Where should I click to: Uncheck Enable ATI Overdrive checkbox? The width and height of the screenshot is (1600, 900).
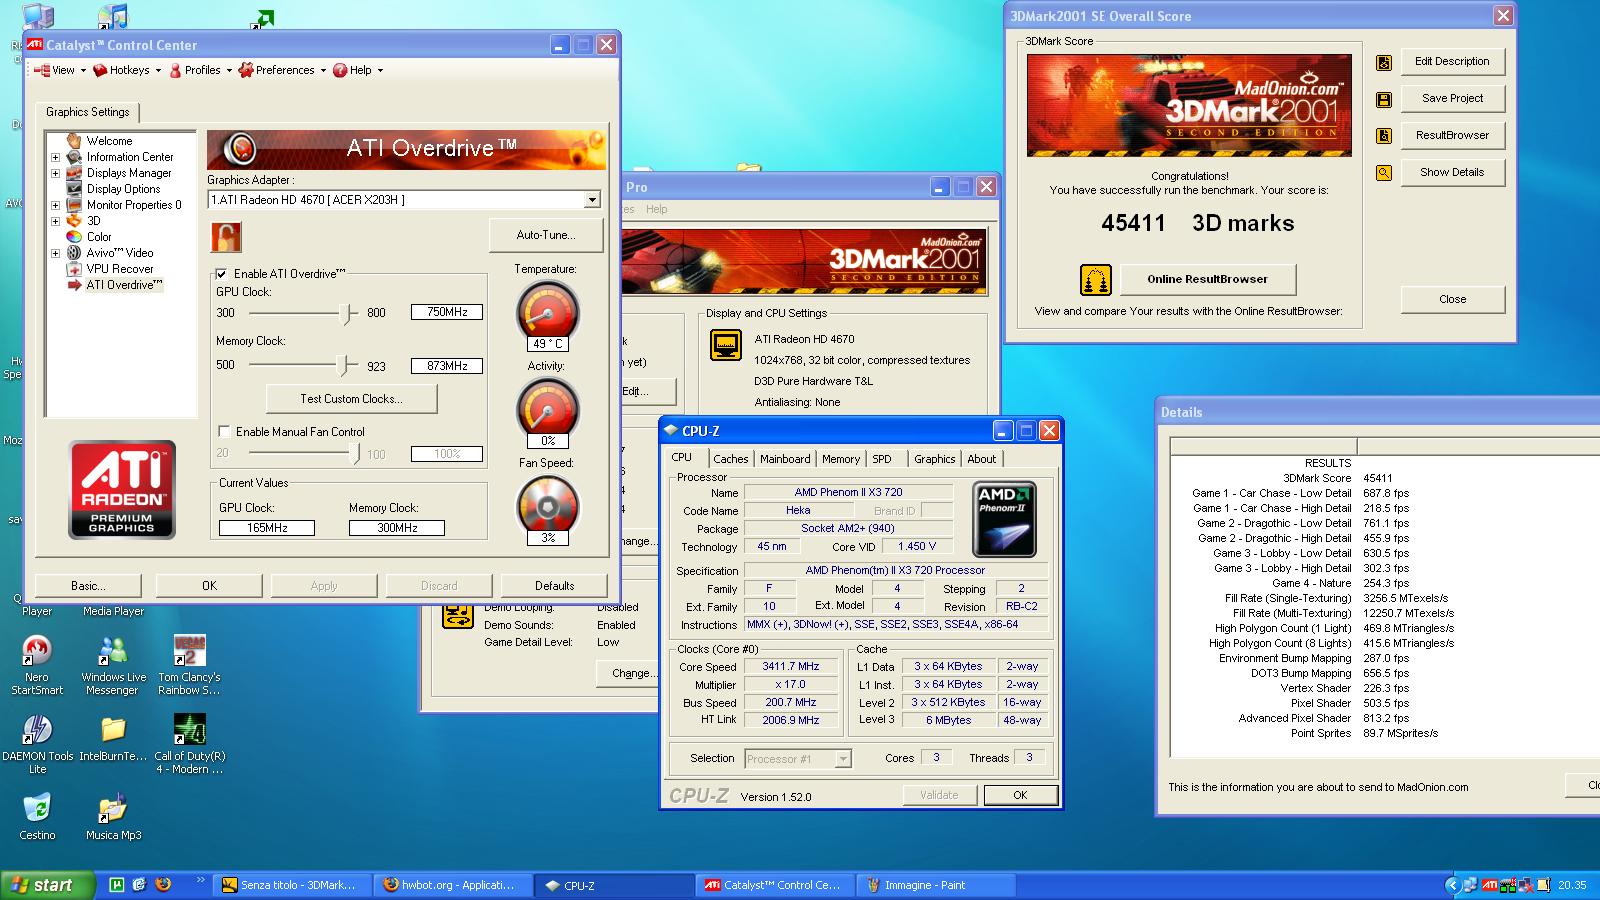[x=222, y=274]
